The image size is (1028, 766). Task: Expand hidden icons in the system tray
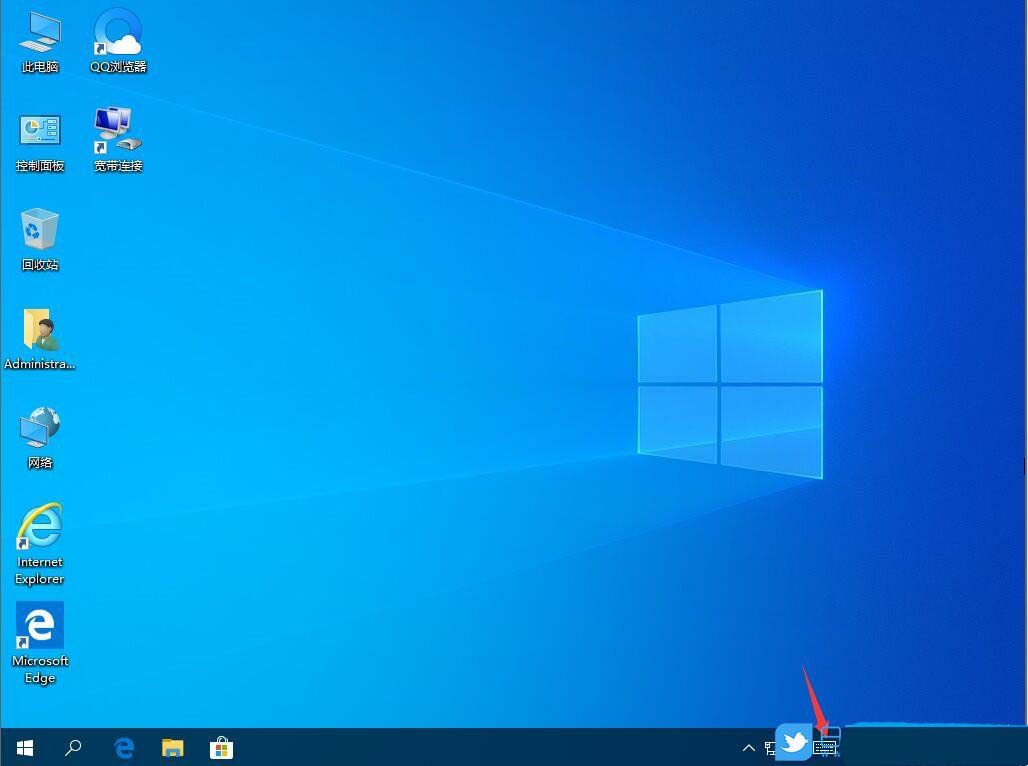click(x=749, y=747)
